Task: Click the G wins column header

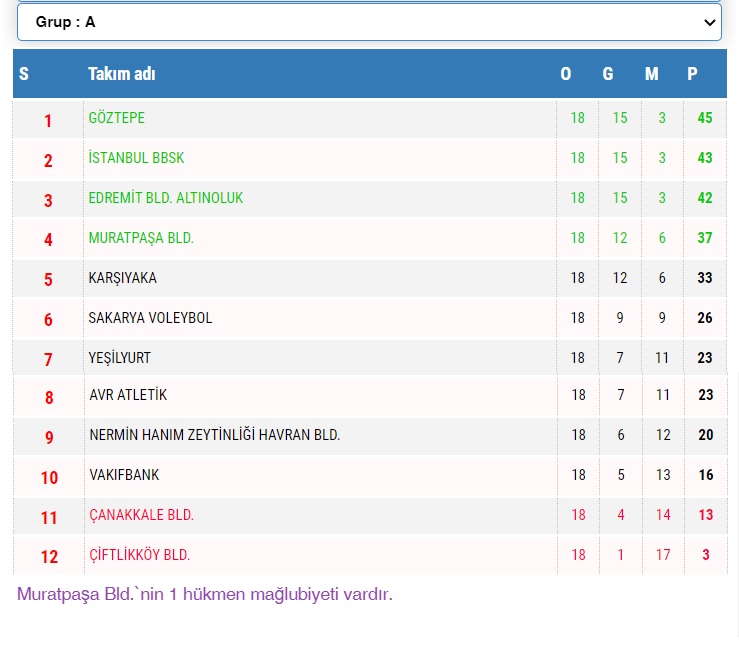Action: pos(608,74)
